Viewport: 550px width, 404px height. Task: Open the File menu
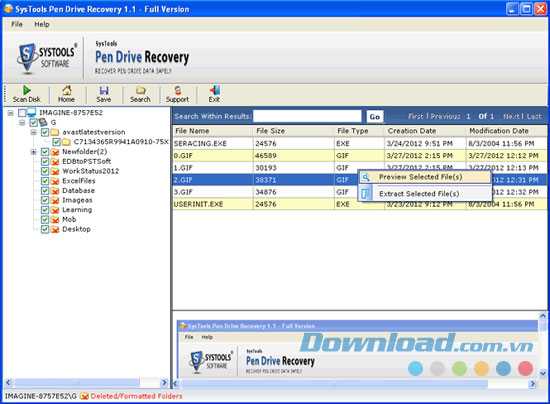[x=17, y=24]
